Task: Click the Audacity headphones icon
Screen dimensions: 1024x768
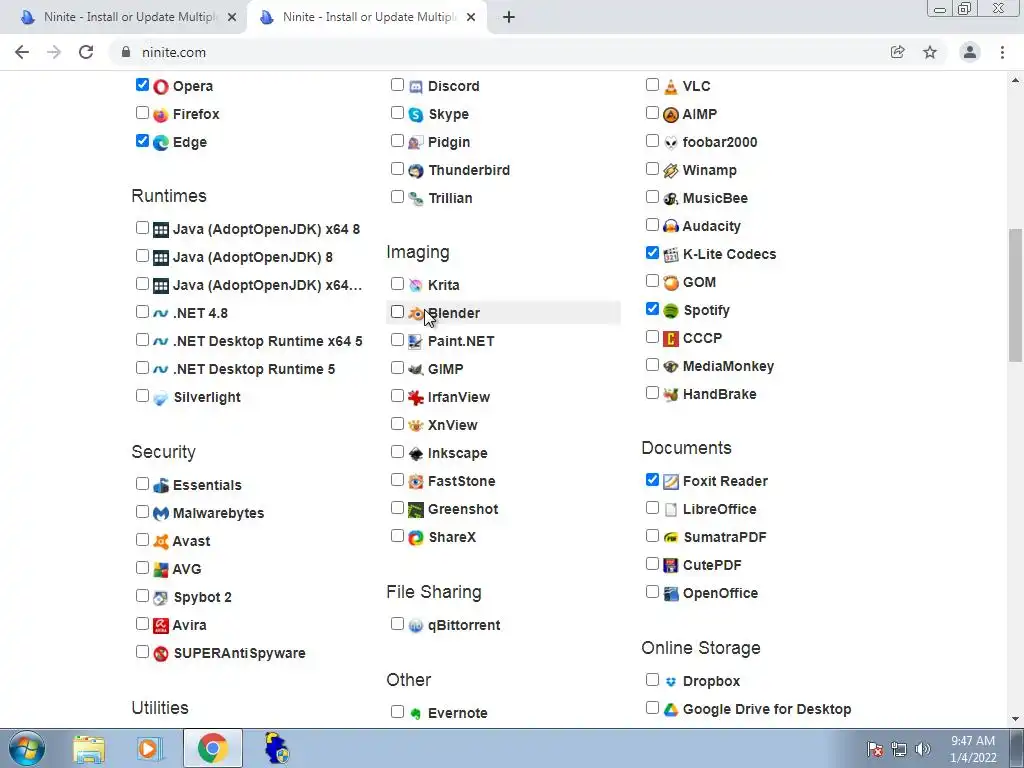Action: point(671,227)
